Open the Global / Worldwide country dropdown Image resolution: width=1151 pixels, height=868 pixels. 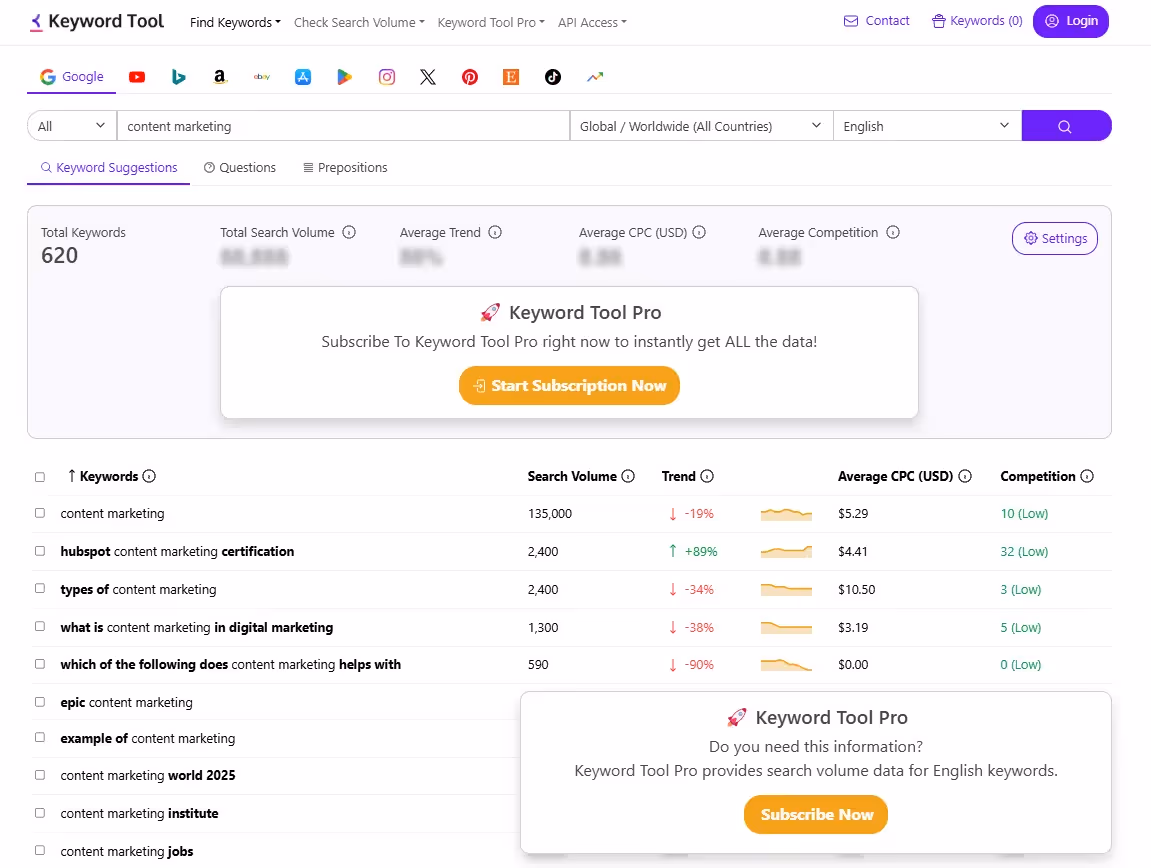click(701, 126)
